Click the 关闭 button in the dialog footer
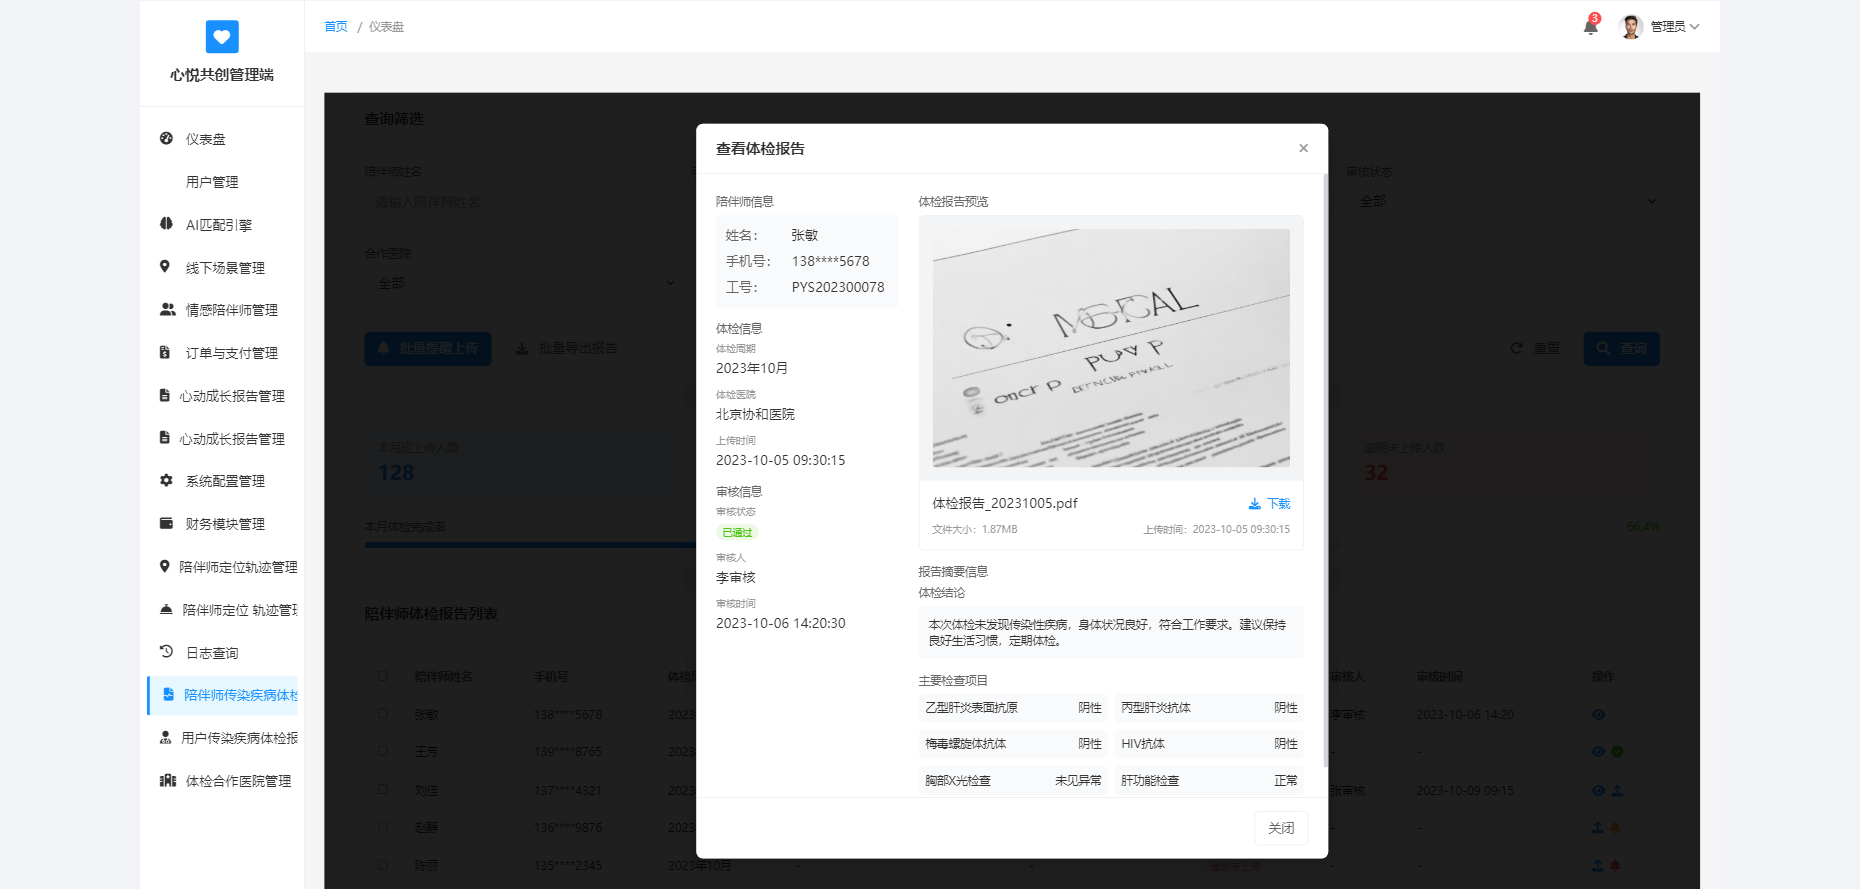Screen dimensions: 1860x889 pyautogui.click(x=1281, y=828)
